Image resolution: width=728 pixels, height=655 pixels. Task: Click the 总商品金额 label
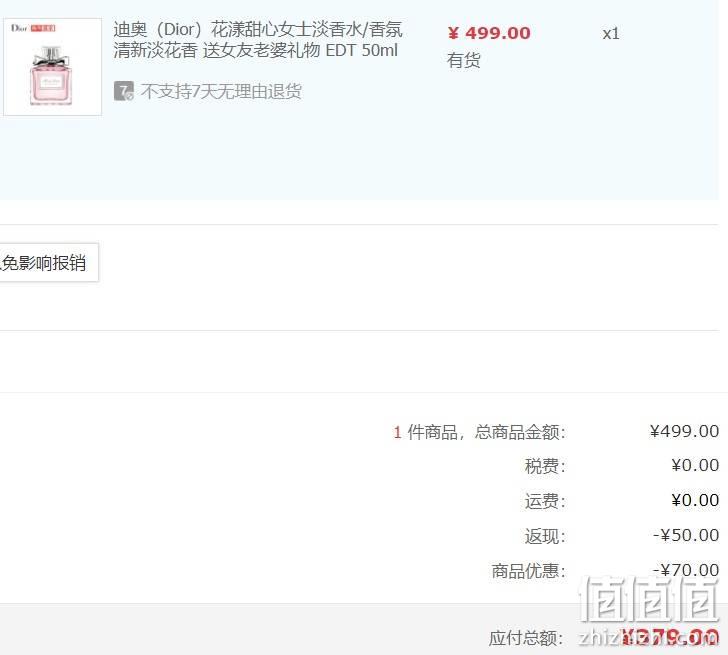pos(520,432)
